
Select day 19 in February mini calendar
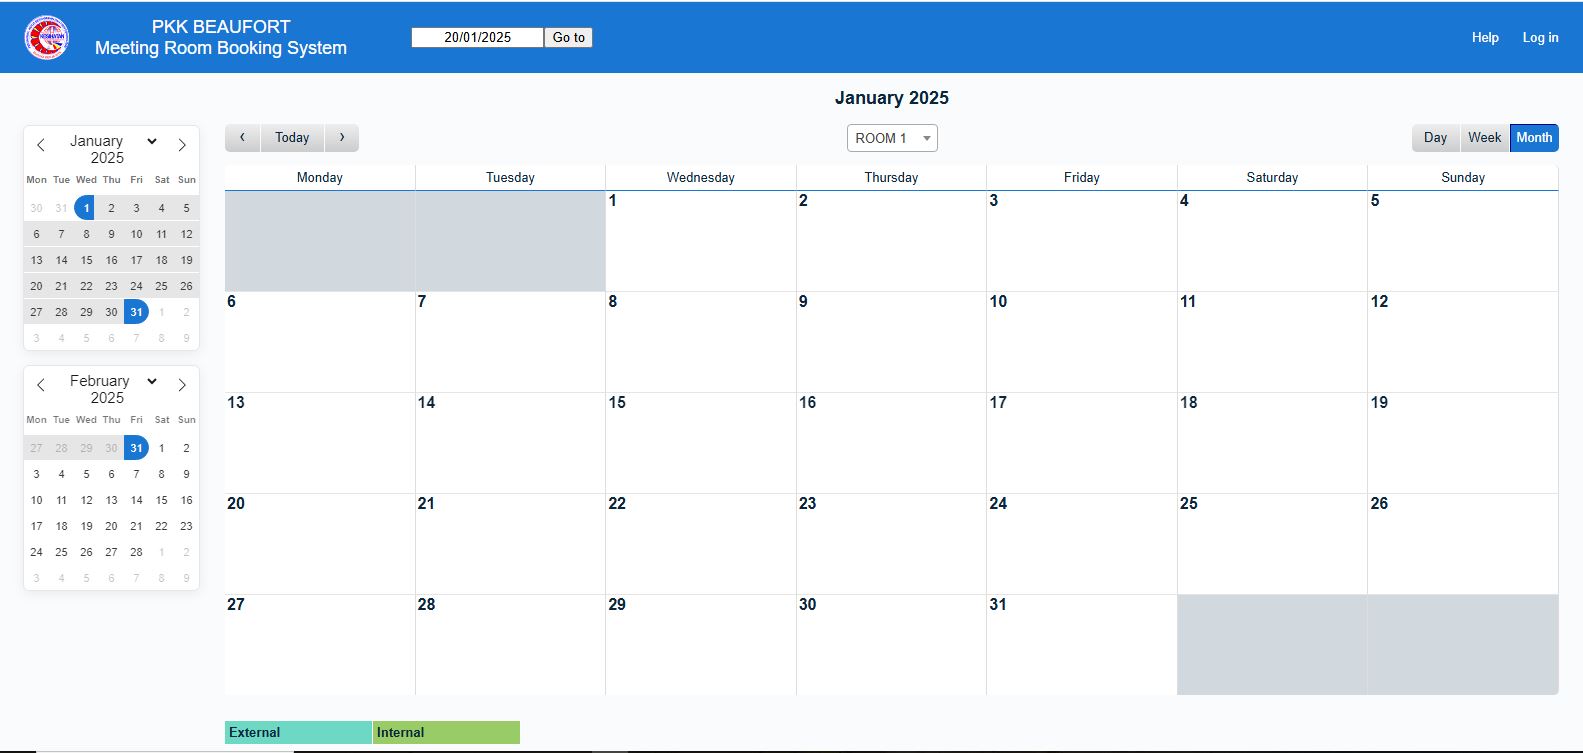pos(86,526)
